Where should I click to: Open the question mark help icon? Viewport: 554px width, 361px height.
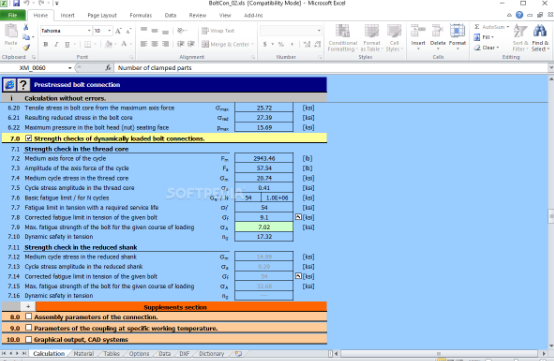(x=23, y=85)
